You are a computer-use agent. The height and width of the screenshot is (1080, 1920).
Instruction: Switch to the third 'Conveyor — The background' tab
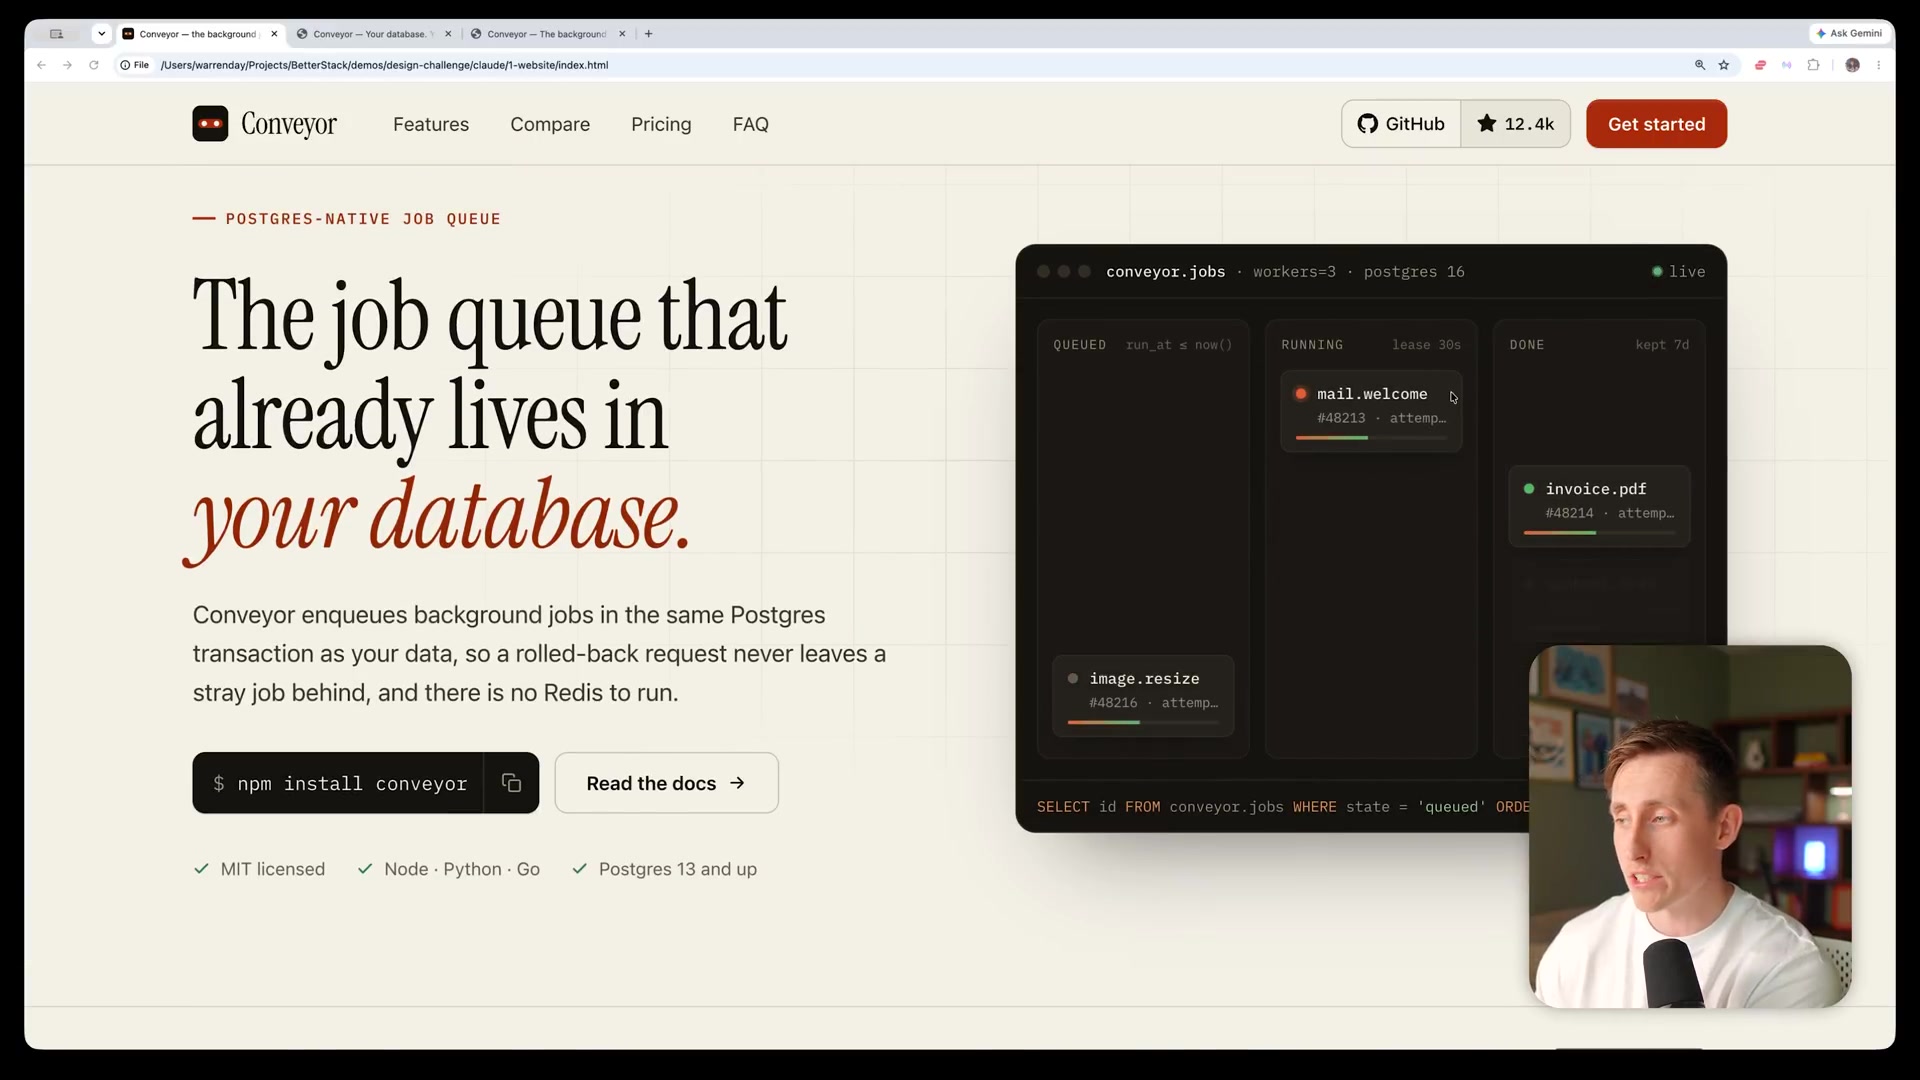(545, 34)
